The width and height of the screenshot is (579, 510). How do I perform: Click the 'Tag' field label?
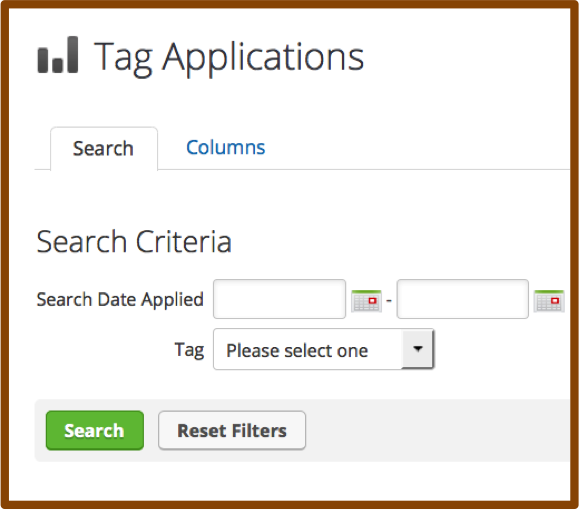(189, 350)
